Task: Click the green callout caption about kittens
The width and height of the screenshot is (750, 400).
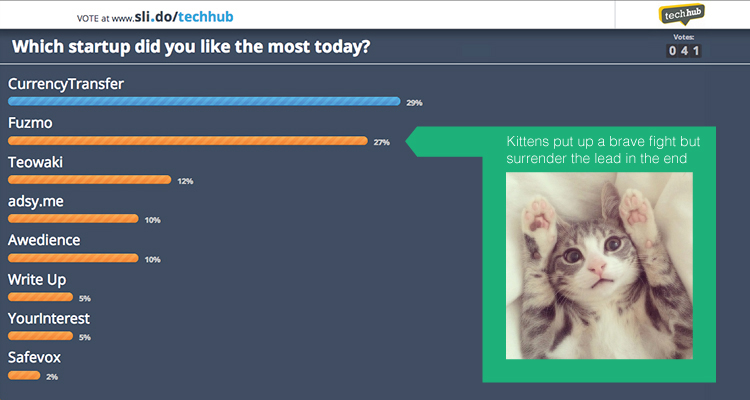Action: point(603,150)
